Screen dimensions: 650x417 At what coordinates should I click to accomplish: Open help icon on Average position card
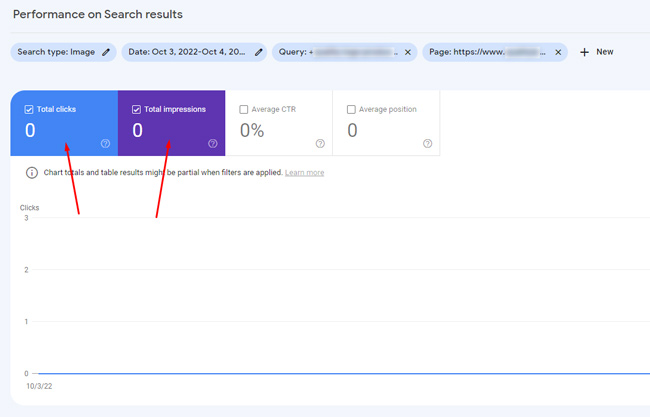427,144
